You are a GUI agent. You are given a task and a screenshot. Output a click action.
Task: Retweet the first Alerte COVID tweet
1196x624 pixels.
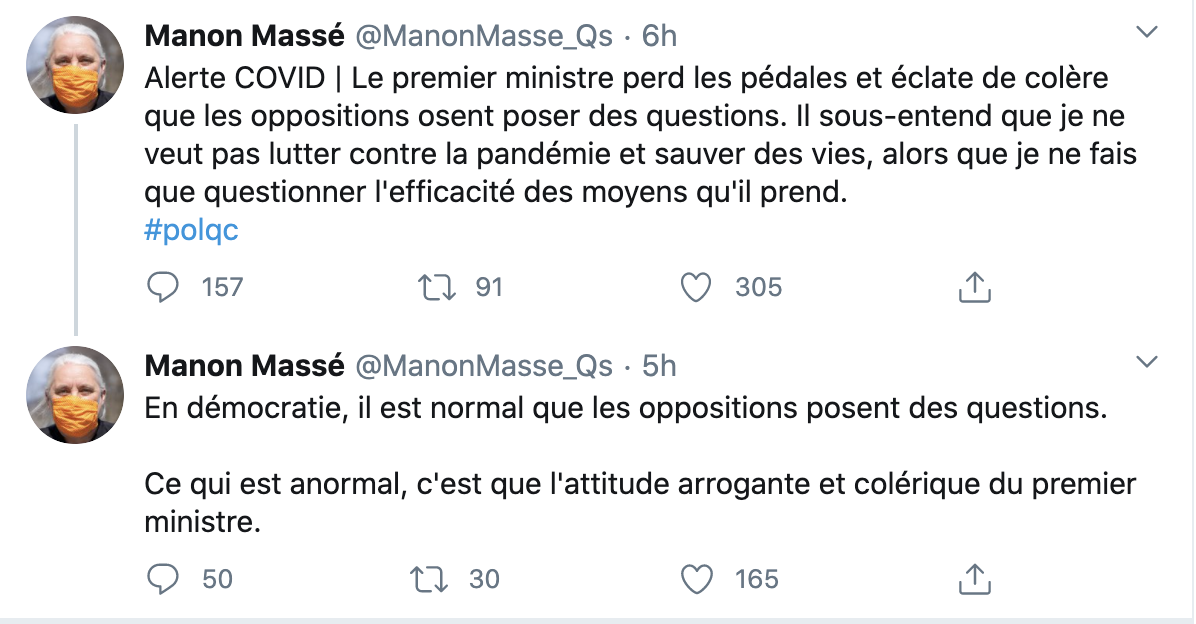click(x=436, y=288)
